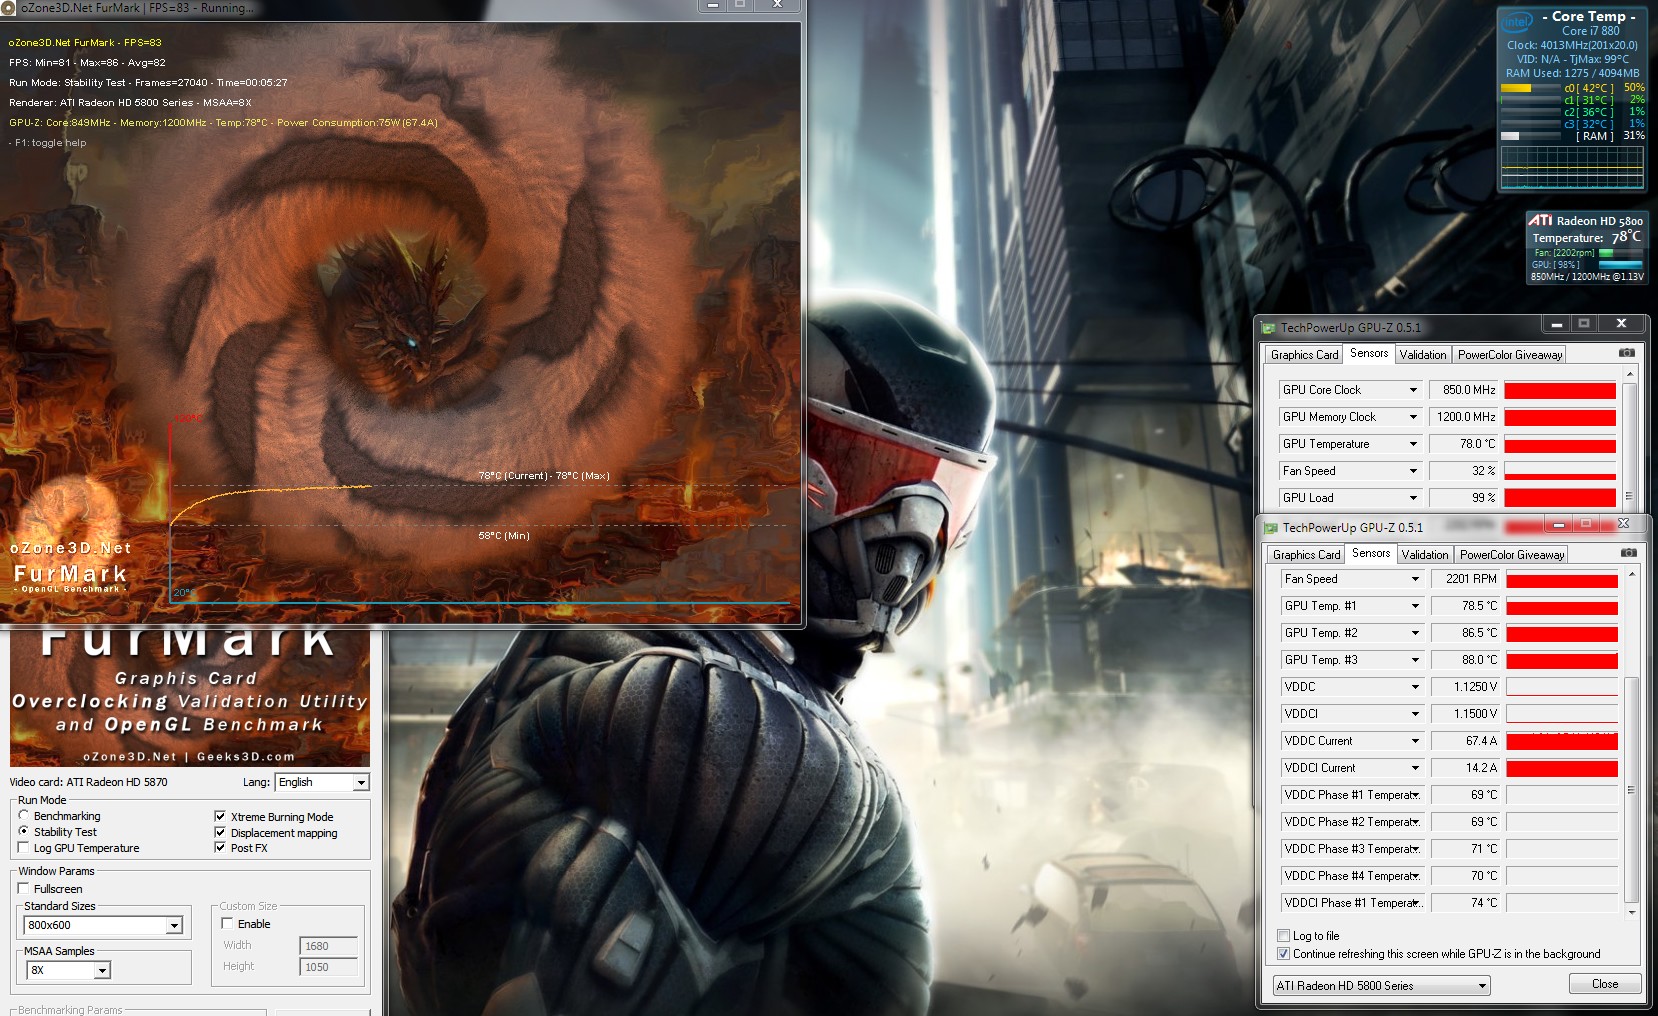Click GPU-Z title bar icon of lower window
The height and width of the screenshot is (1016, 1658).
[x=1271, y=528]
